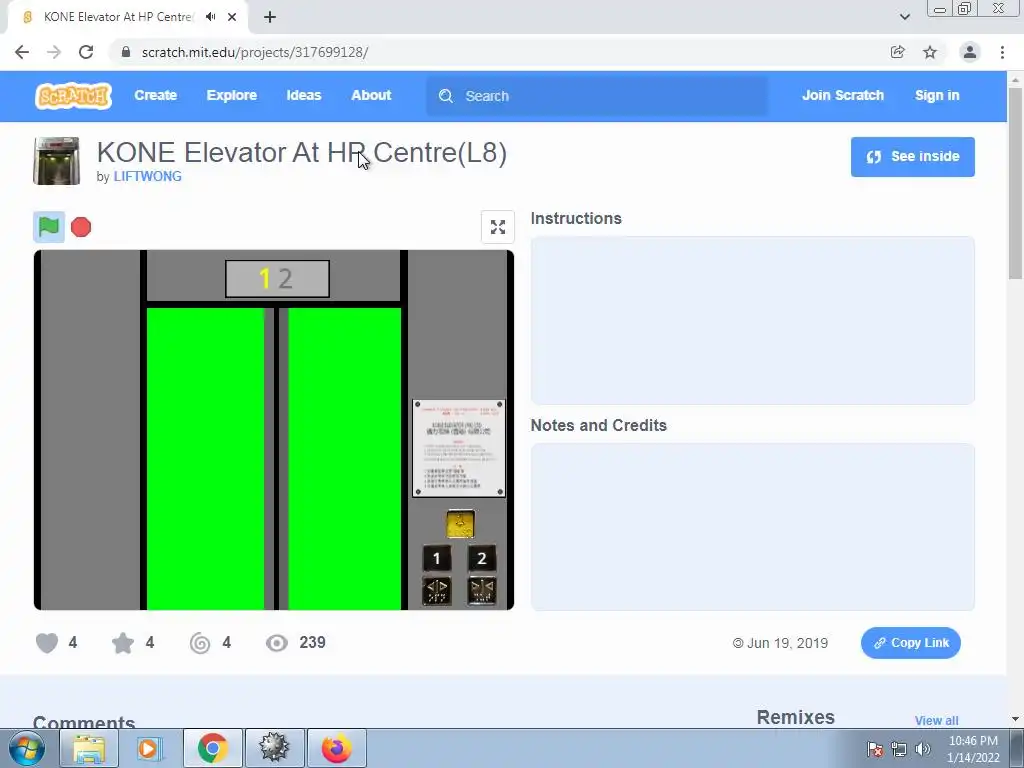Screen dimensions: 1024x768
Task: Open Windows Start menu
Action: coord(27,748)
